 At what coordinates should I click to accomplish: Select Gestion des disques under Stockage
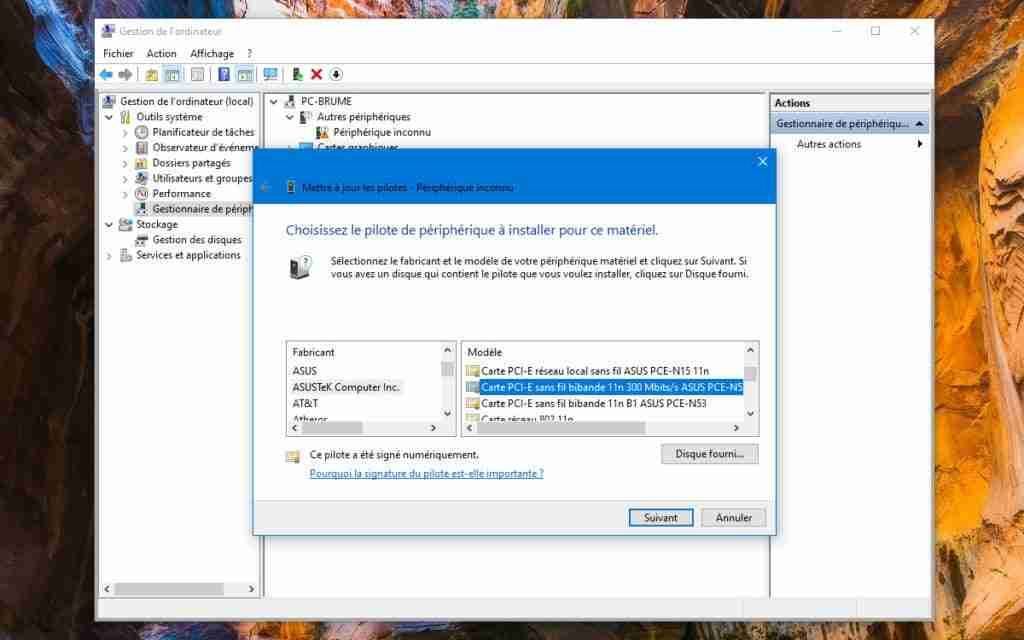pyautogui.click(x=194, y=240)
